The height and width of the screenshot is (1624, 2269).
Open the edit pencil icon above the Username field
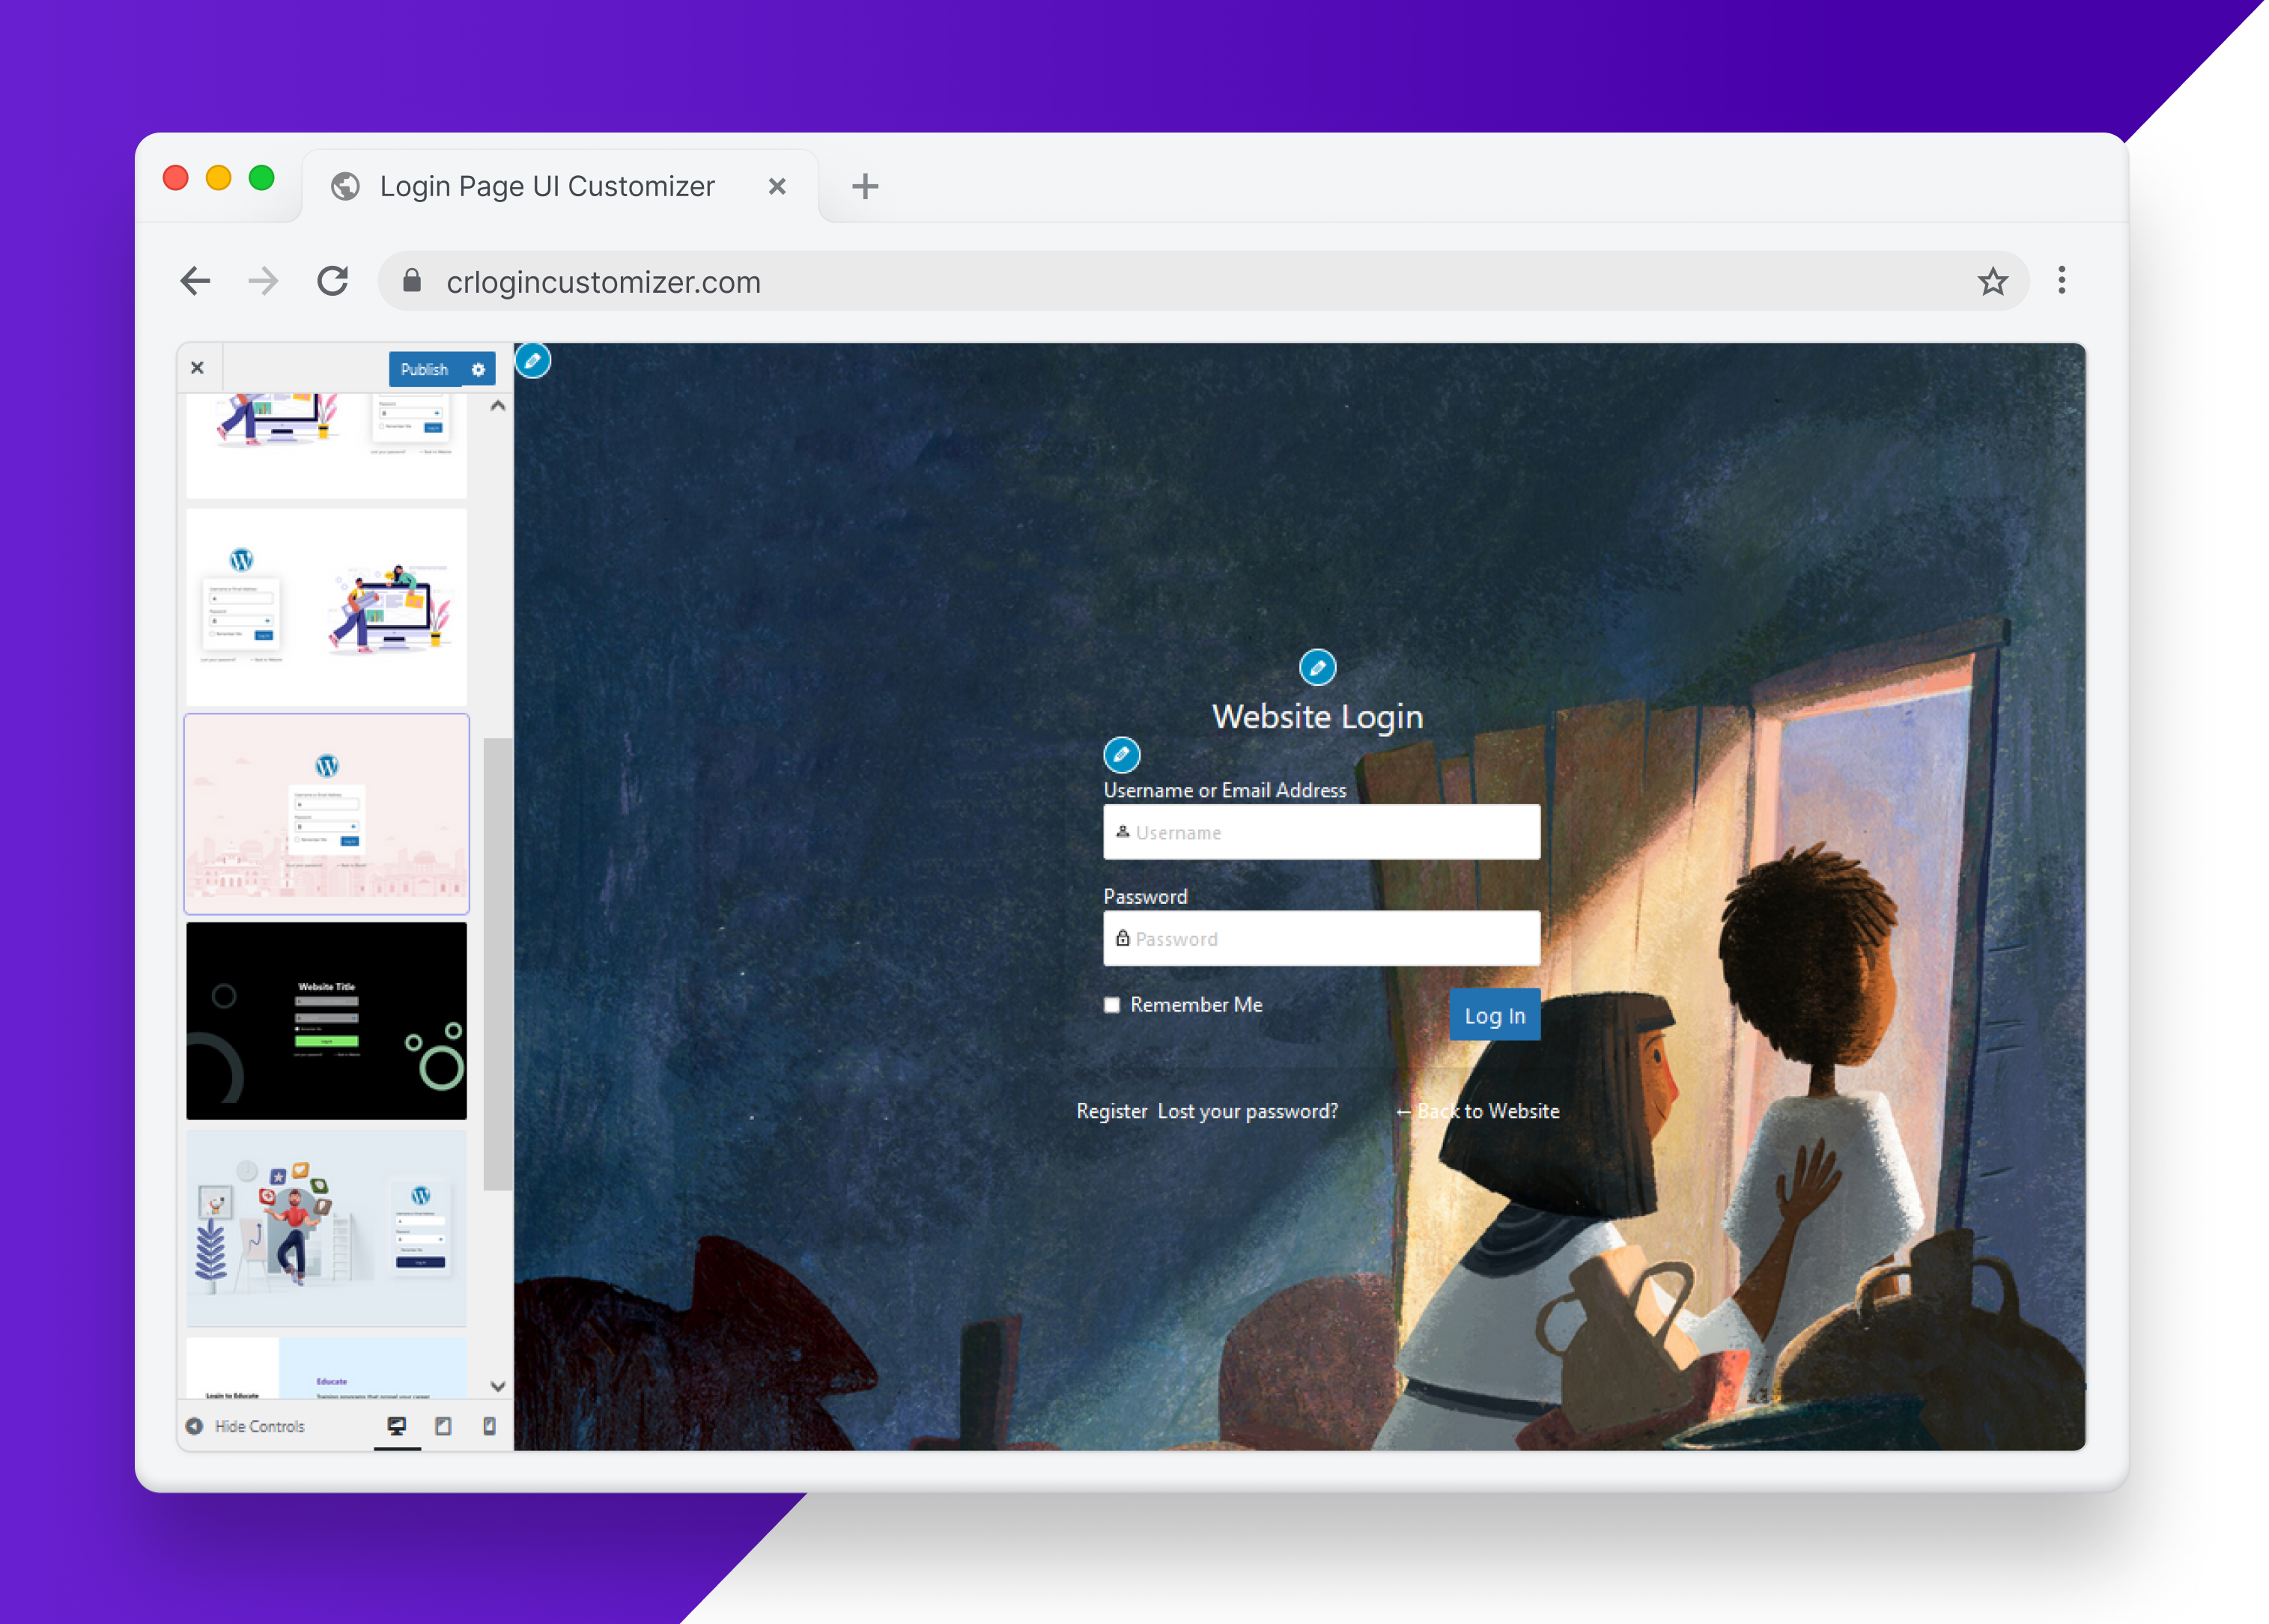[x=1122, y=753]
